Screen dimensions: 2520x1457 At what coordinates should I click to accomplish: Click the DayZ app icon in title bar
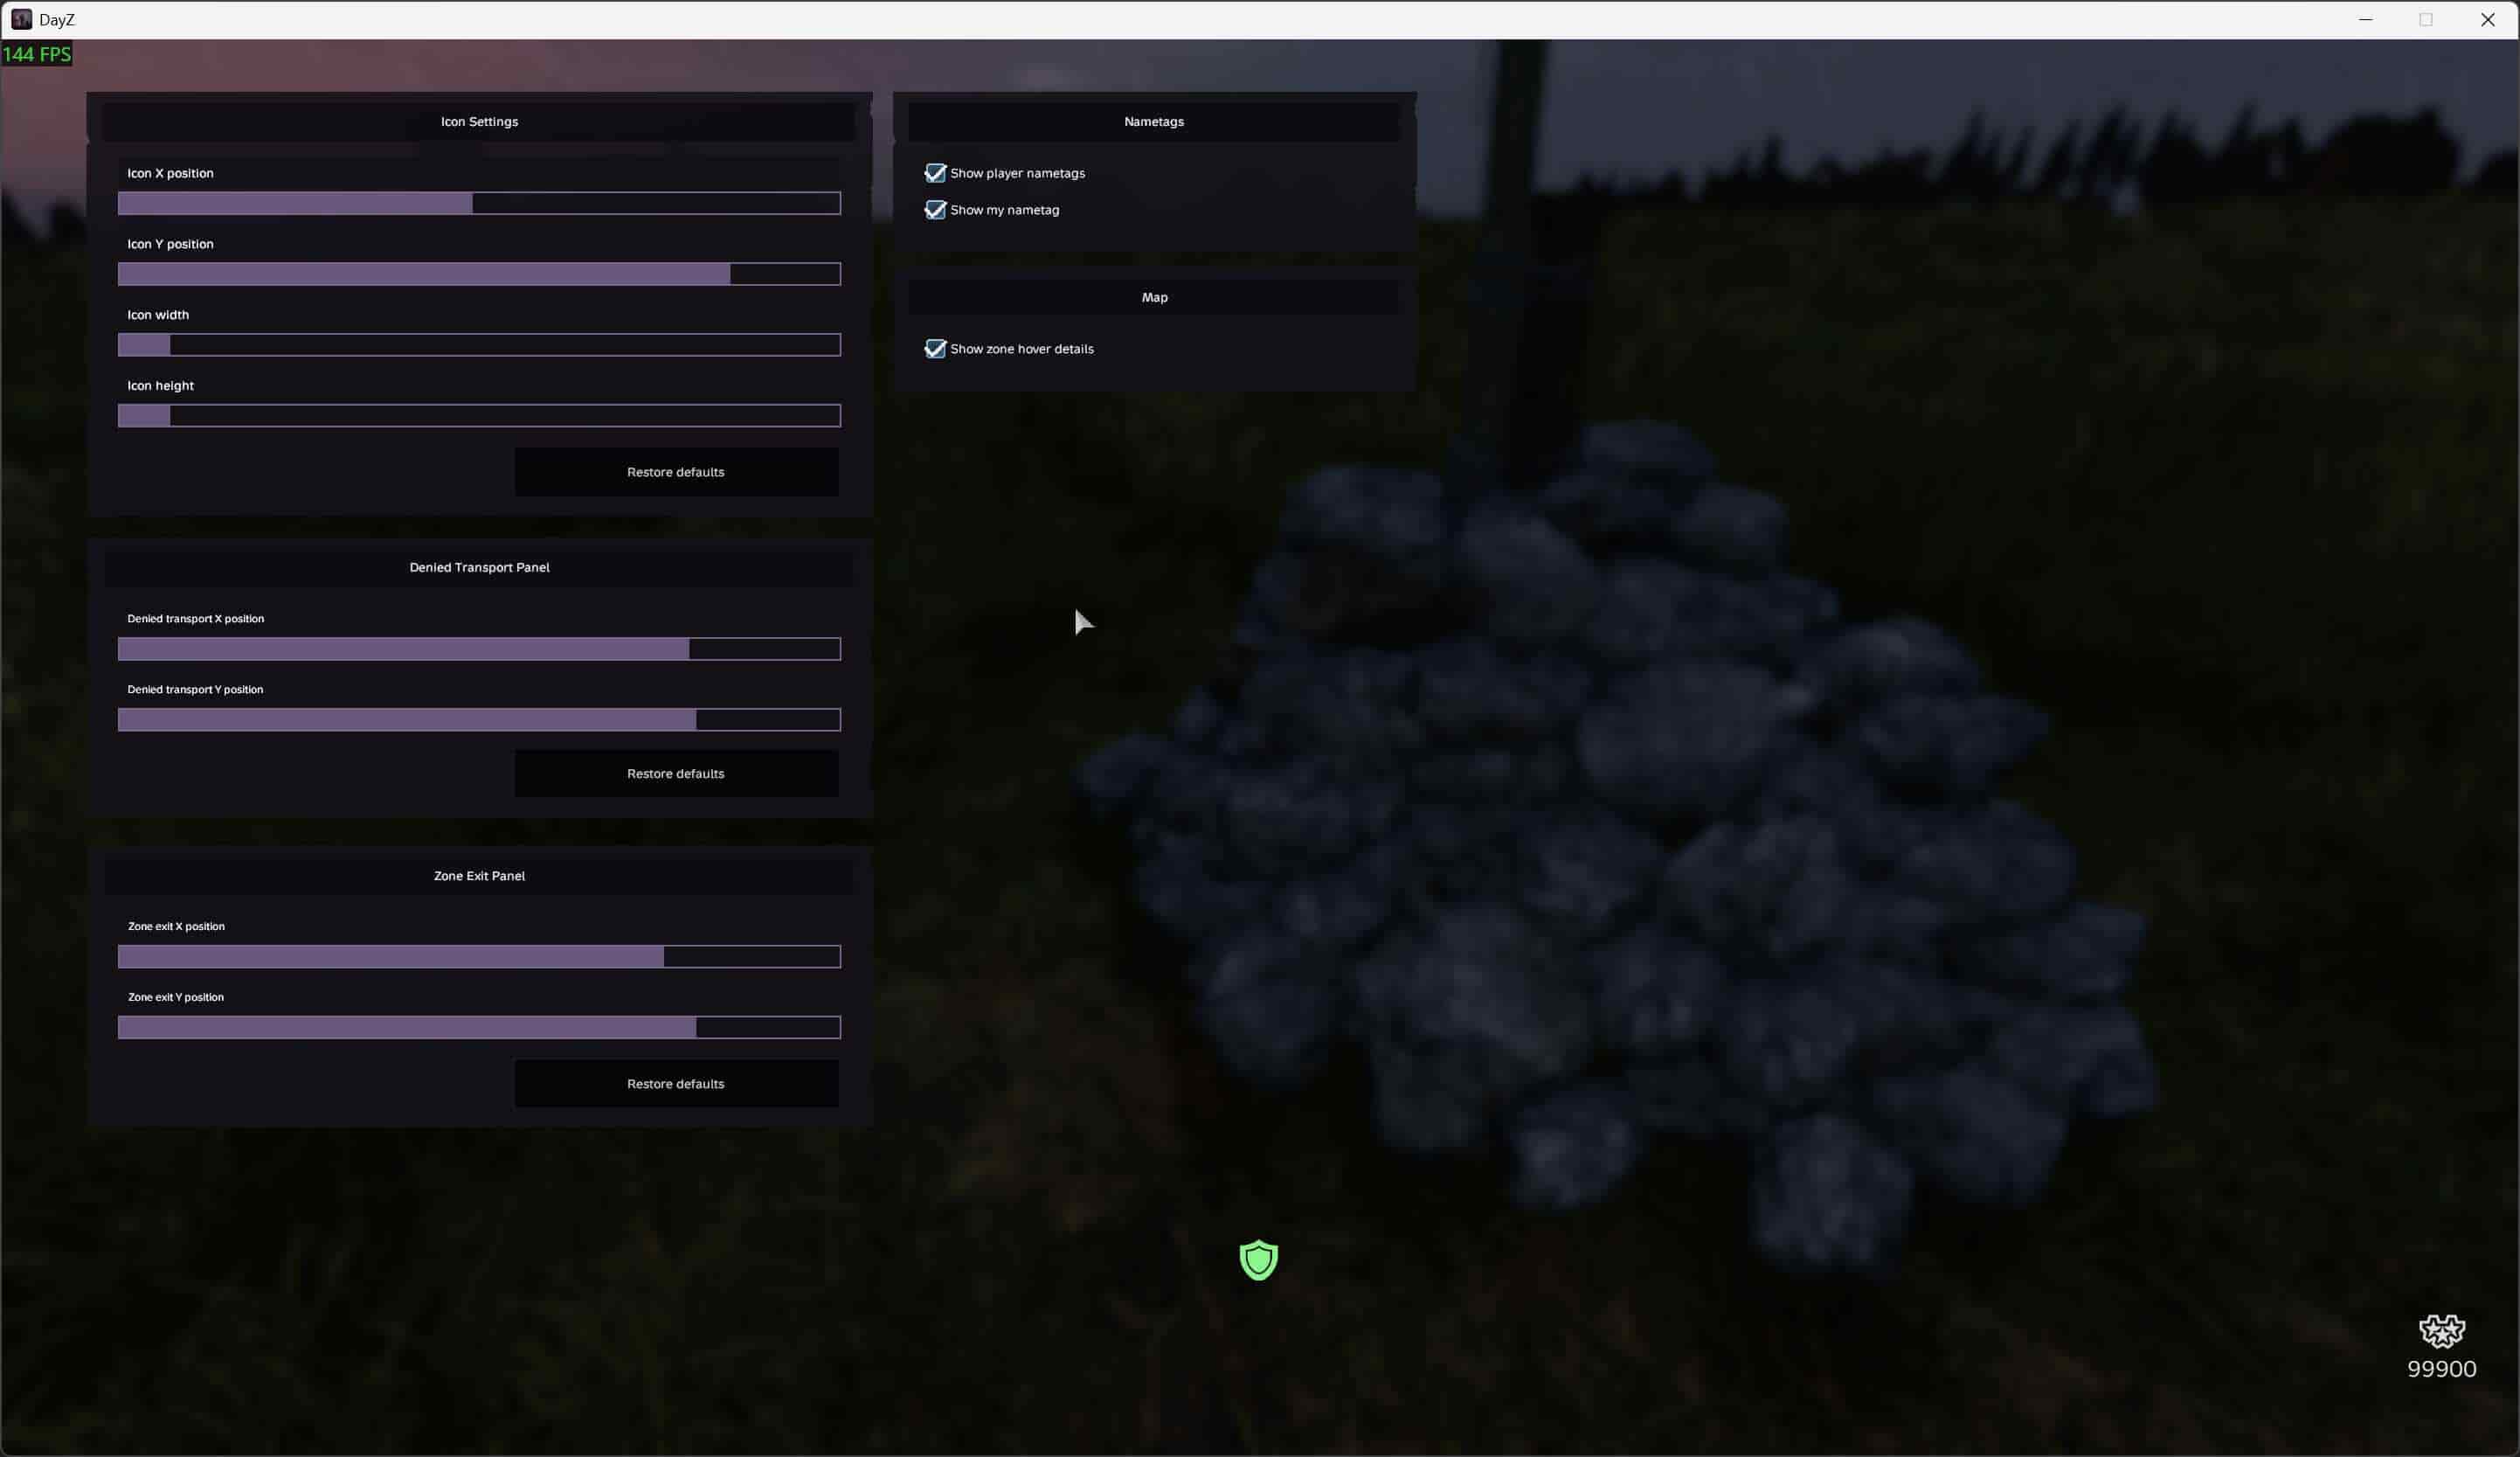click(21, 19)
